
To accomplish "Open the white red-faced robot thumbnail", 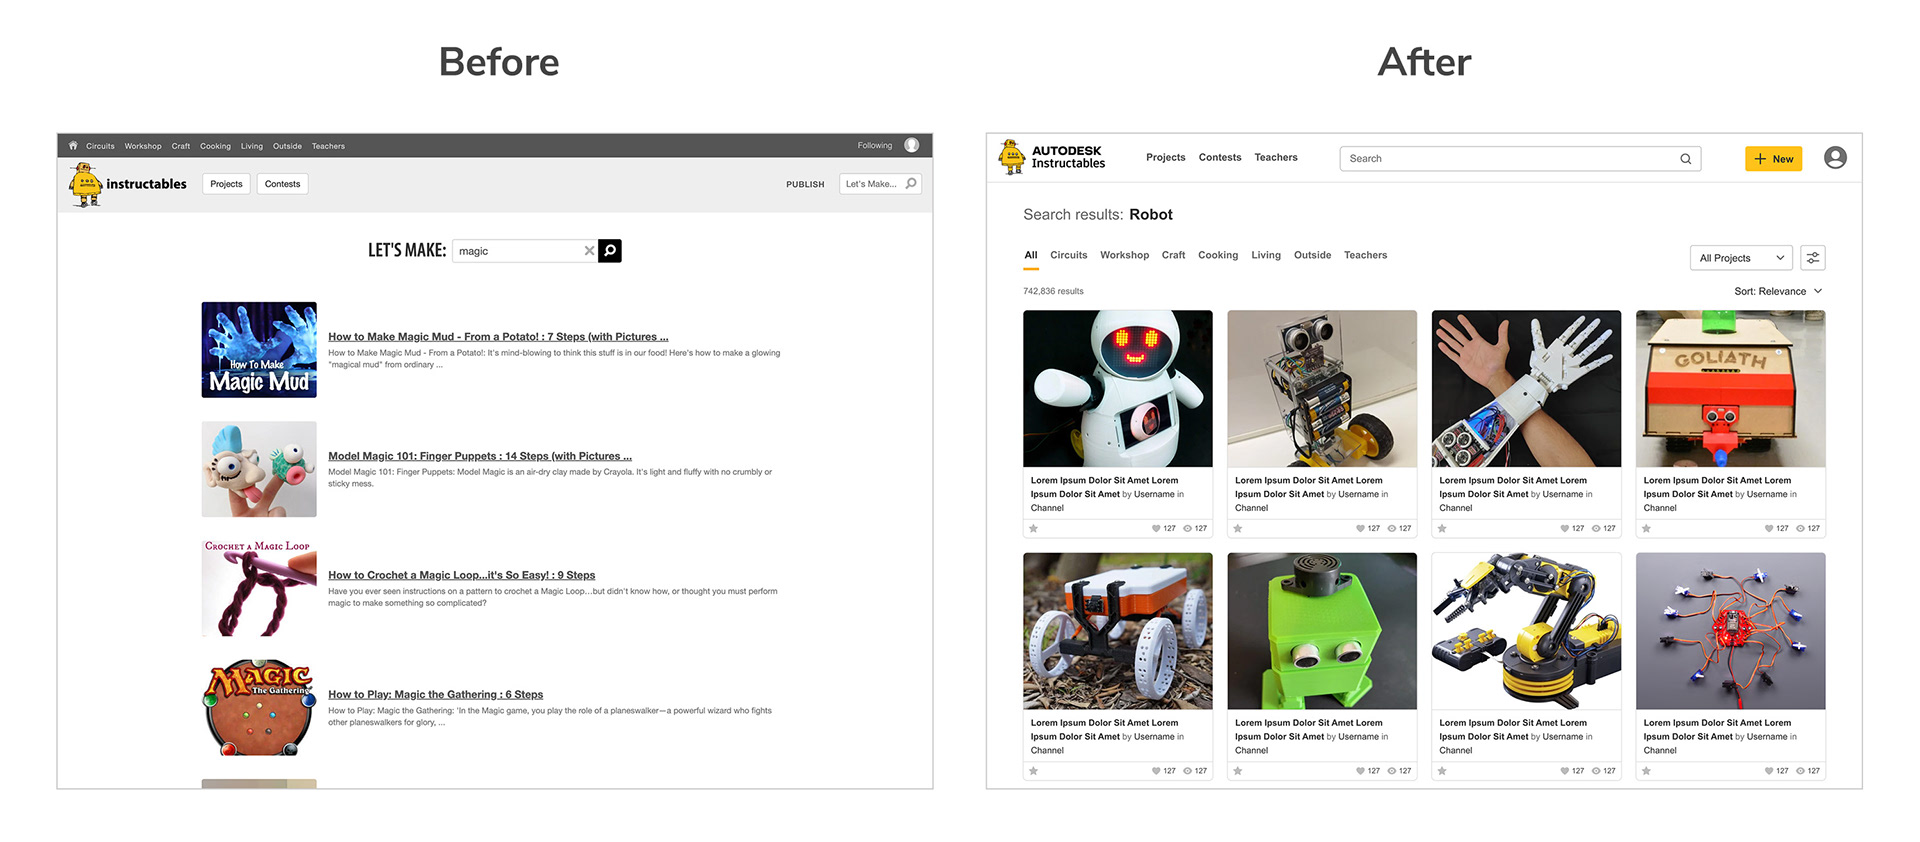I will click(x=1118, y=389).
